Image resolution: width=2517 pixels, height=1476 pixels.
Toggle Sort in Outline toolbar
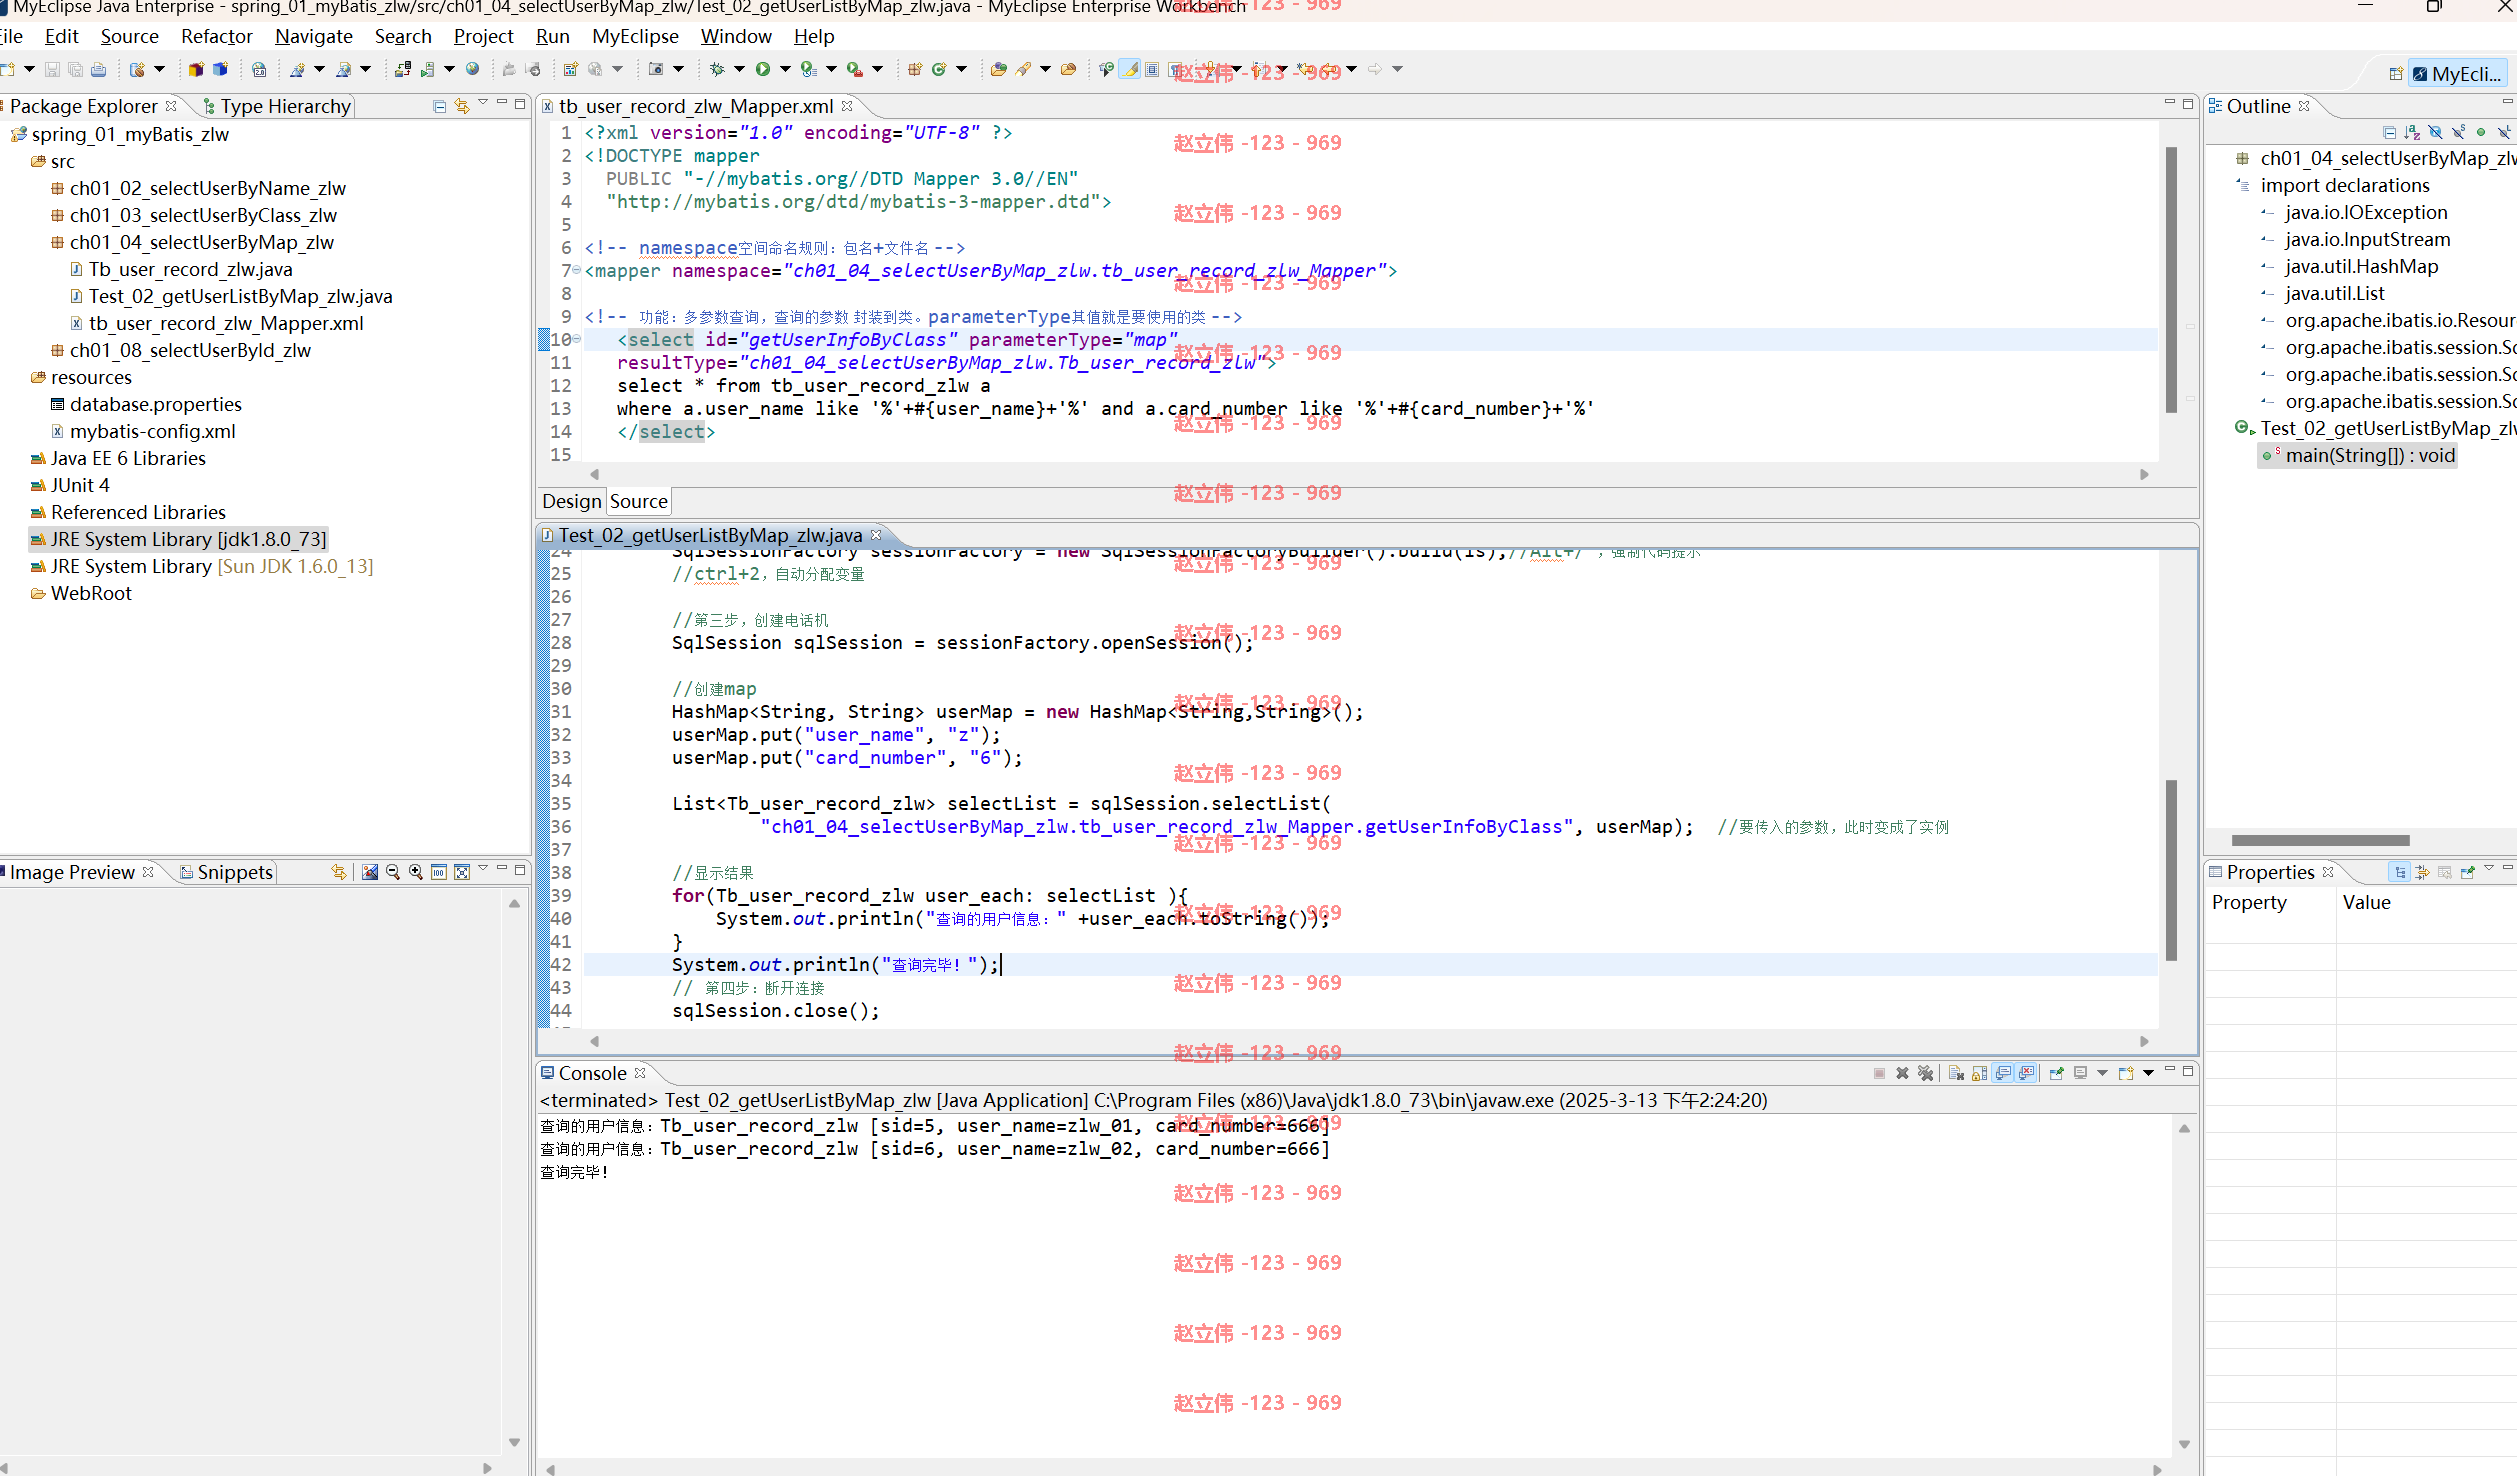point(2412,132)
